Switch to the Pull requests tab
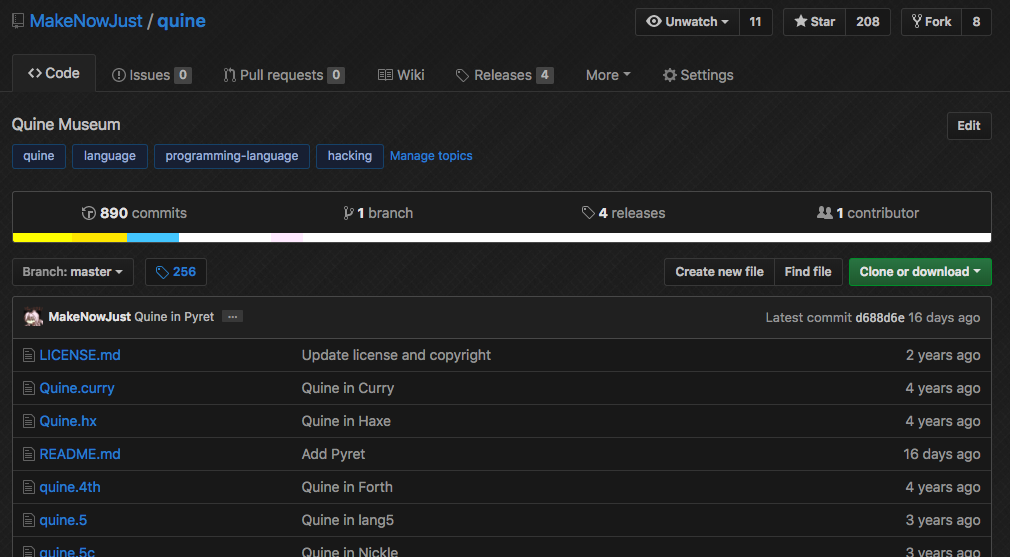 (284, 75)
